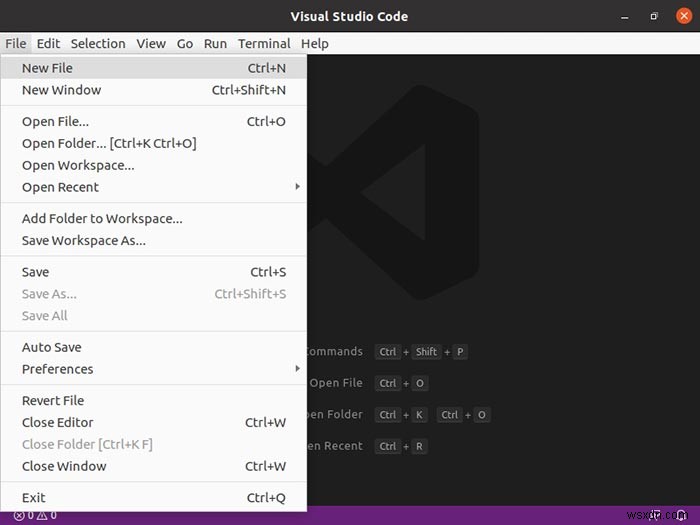The image size is (700, 525).
Task: Click the errors count icon in status bar
Action: 19,516
